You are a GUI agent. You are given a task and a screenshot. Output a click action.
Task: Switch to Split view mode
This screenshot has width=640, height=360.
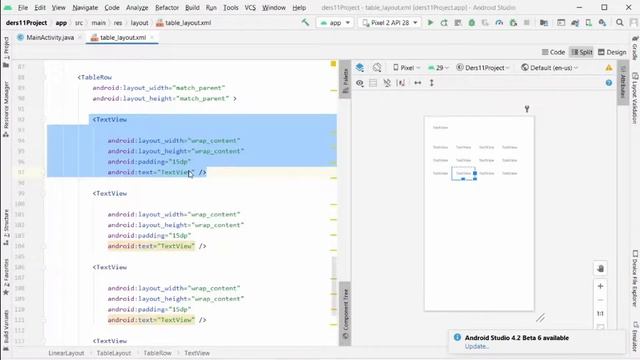(582, 52)
